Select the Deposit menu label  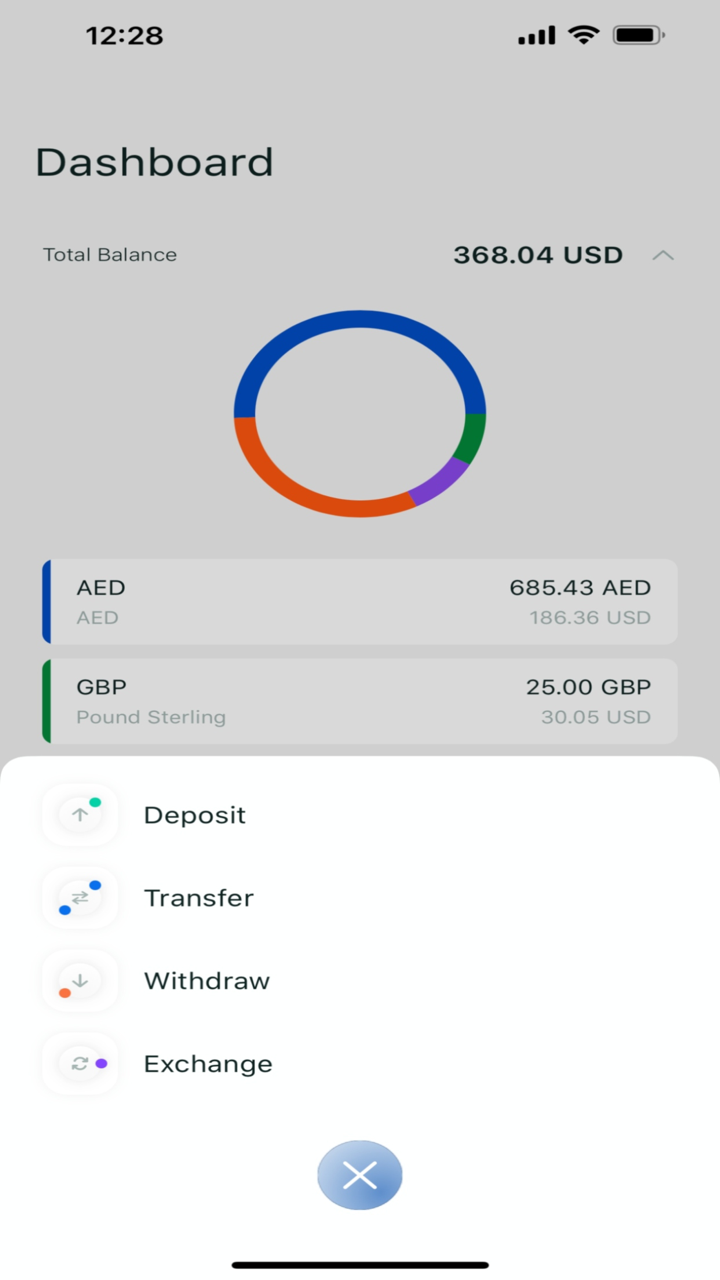tap(195, 815)
